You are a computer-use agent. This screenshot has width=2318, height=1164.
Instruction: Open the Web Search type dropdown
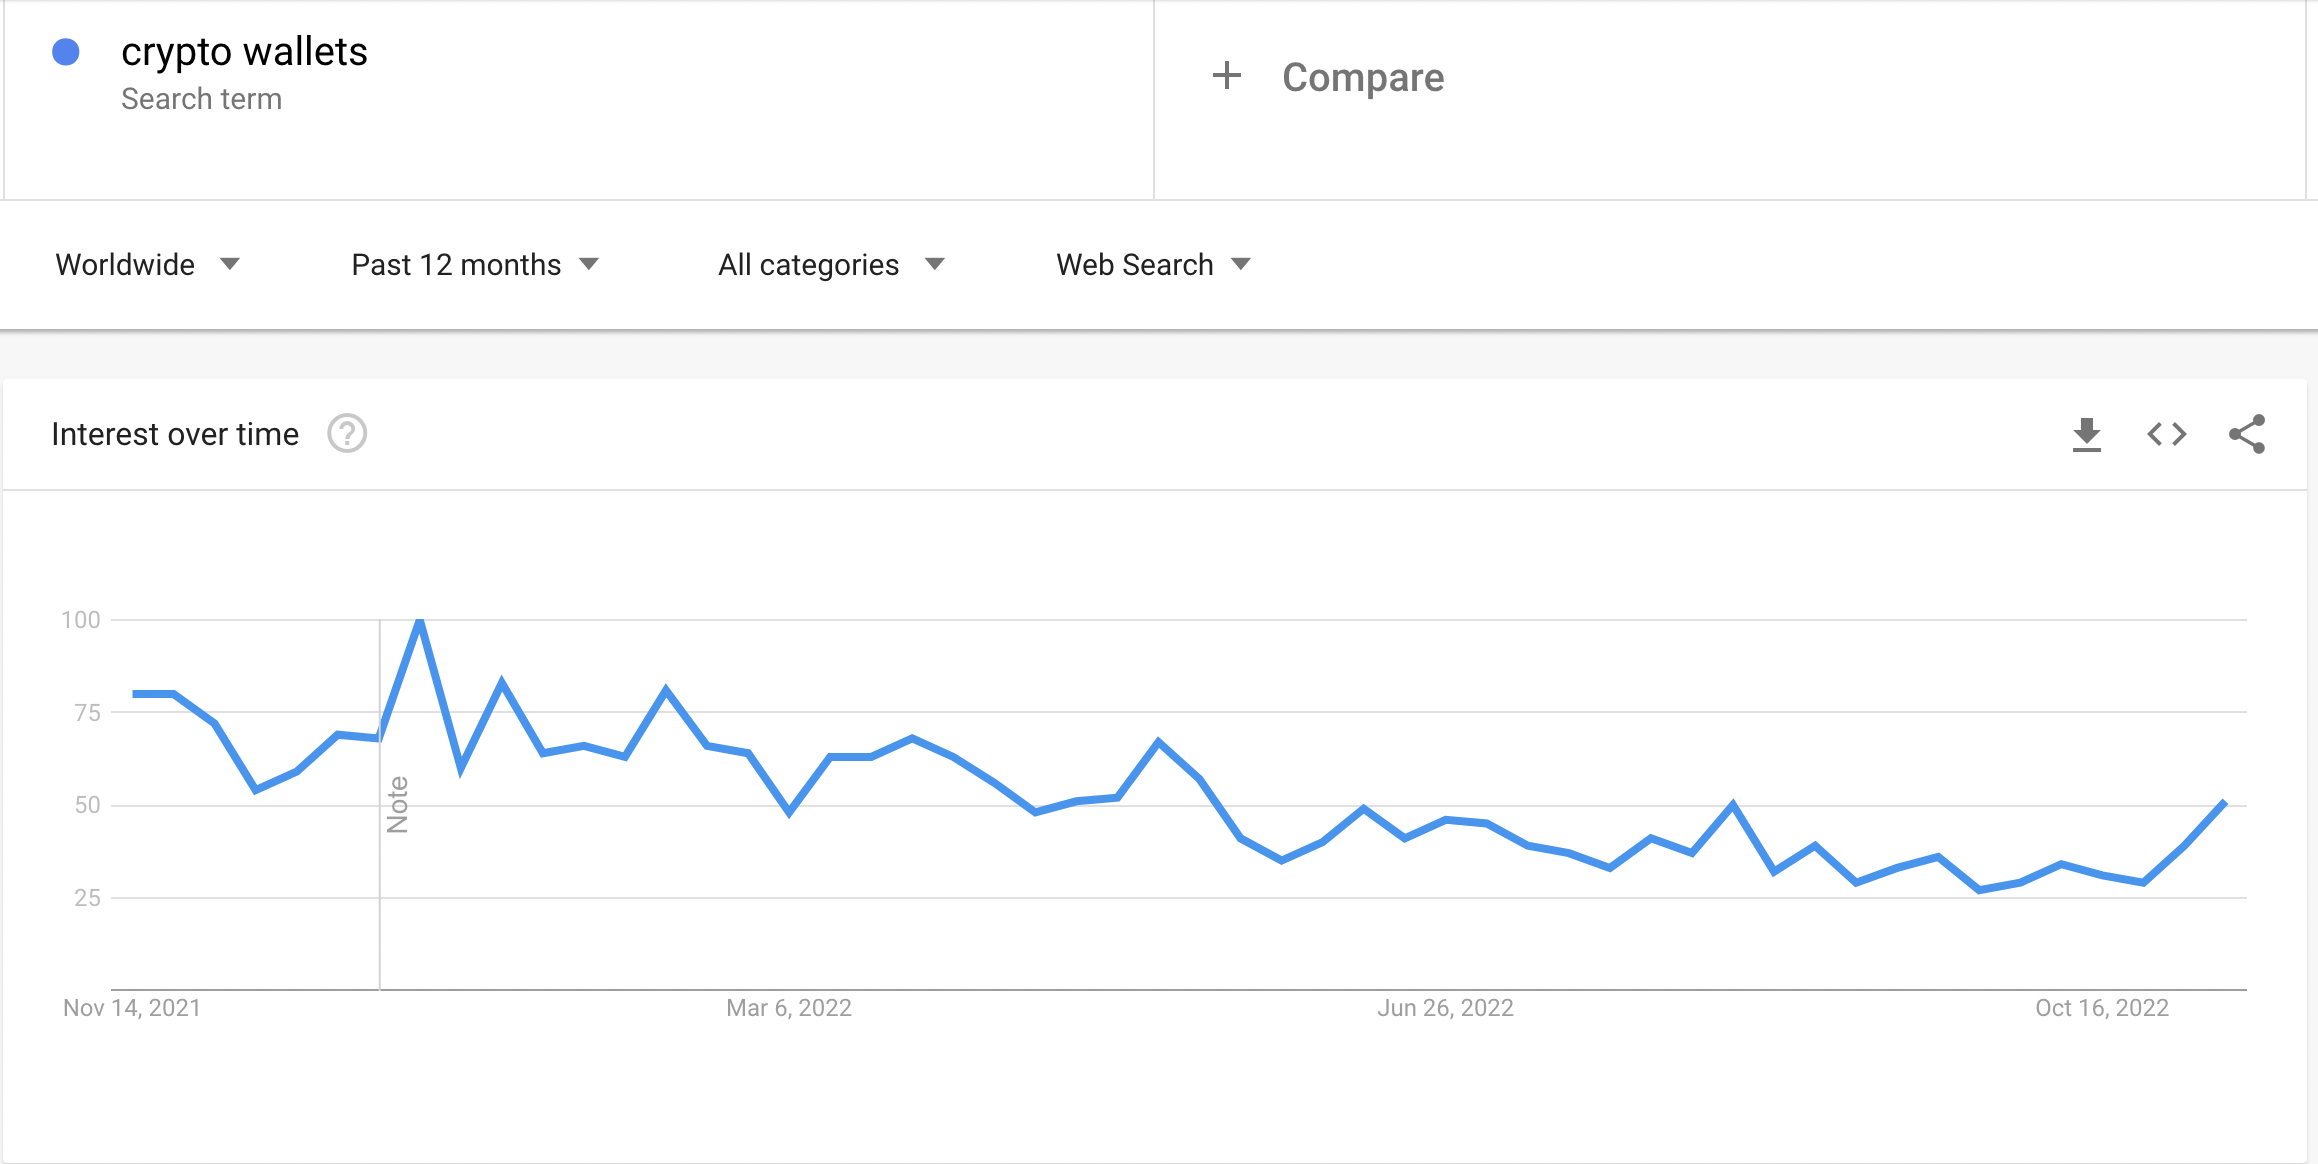1152,265
